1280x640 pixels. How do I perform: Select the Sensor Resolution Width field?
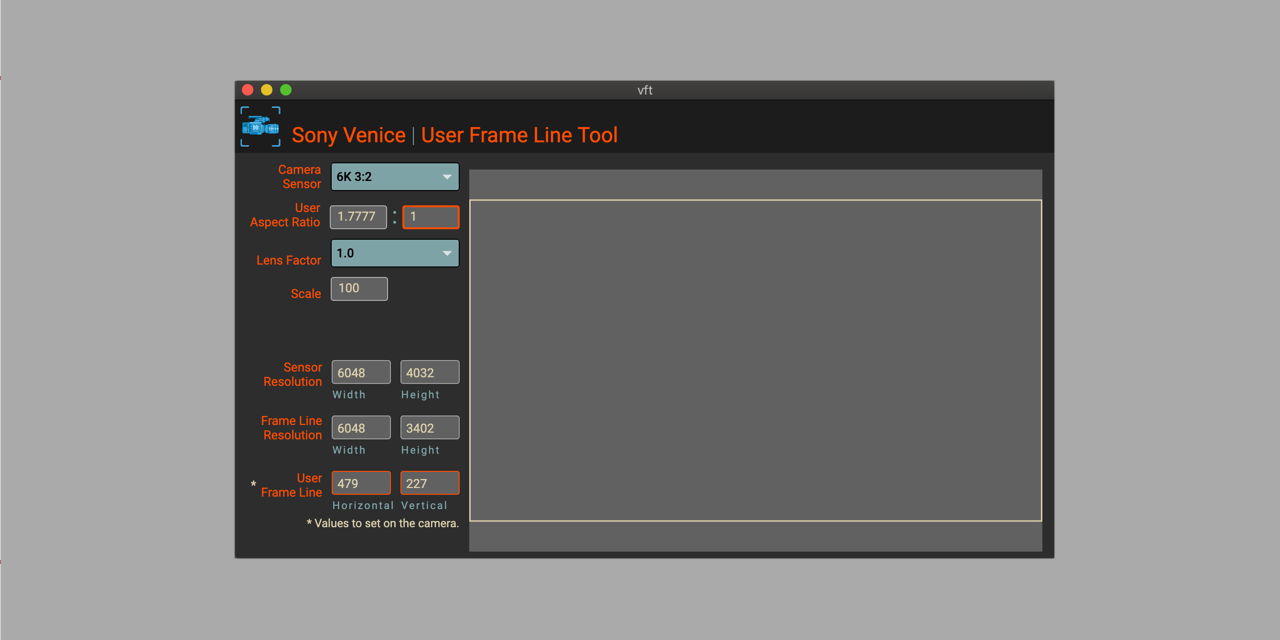click(360, 371)
